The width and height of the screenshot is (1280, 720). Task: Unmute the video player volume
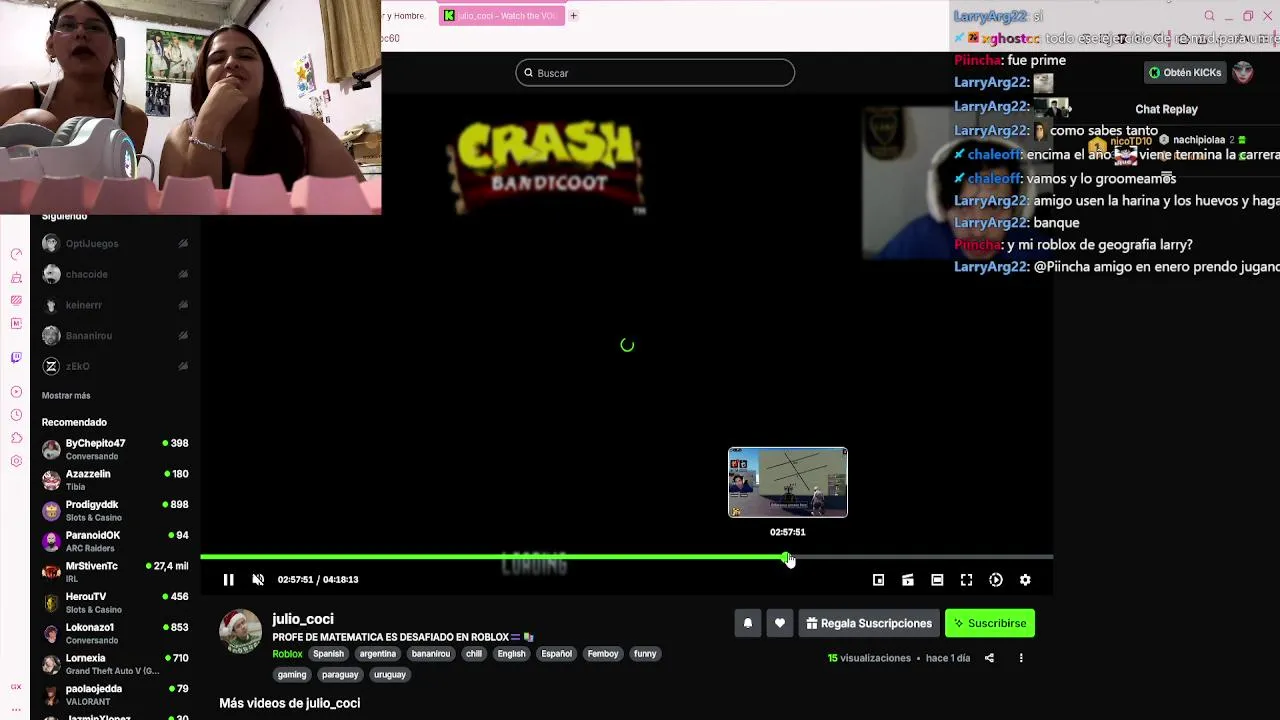coord(258,580)
